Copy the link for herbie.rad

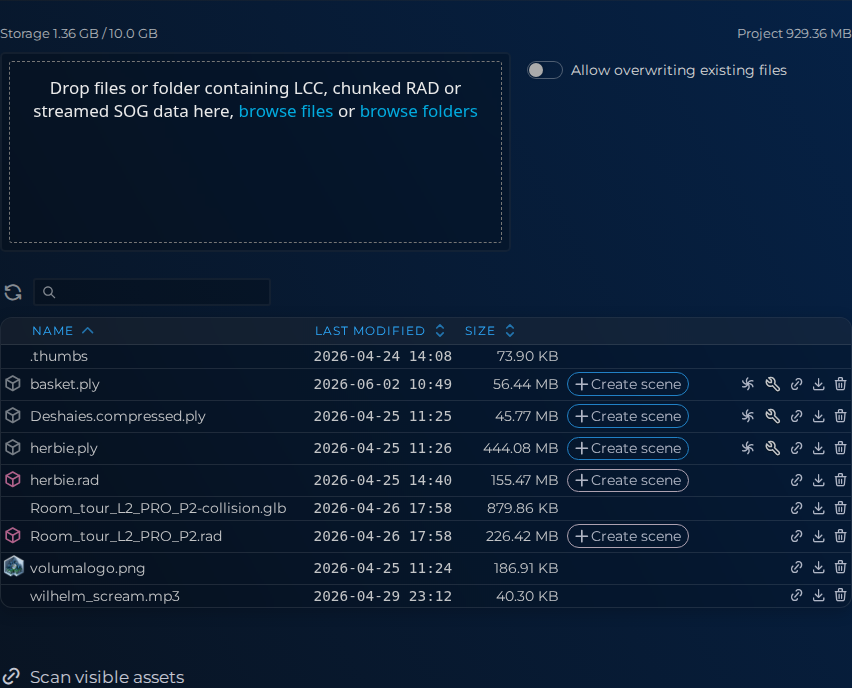[797, 480]
